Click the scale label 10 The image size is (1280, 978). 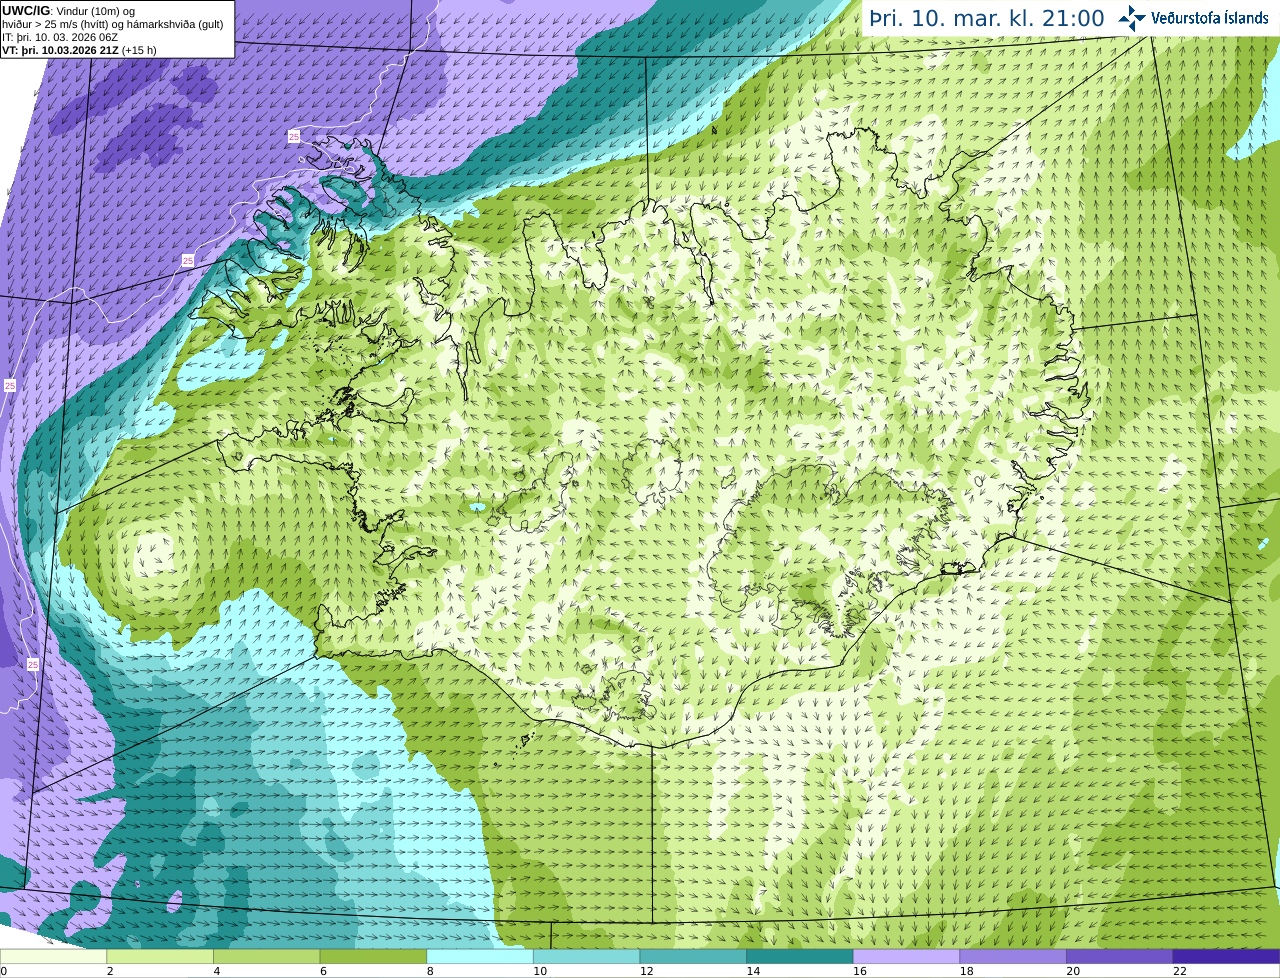pos(539,971)
